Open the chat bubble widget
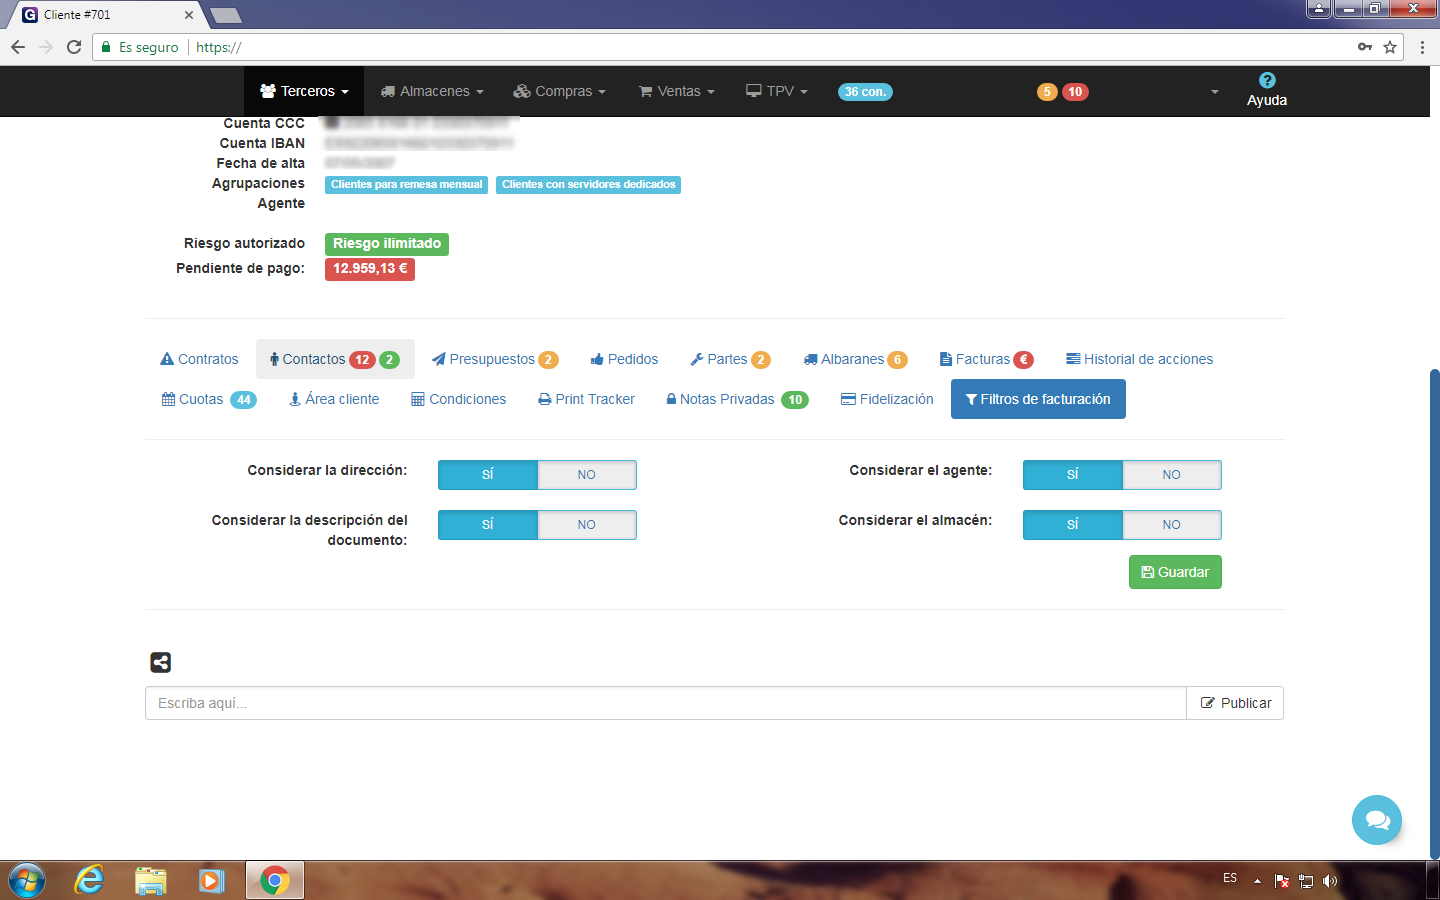 pyautogui.click(x=1377, y=820)
